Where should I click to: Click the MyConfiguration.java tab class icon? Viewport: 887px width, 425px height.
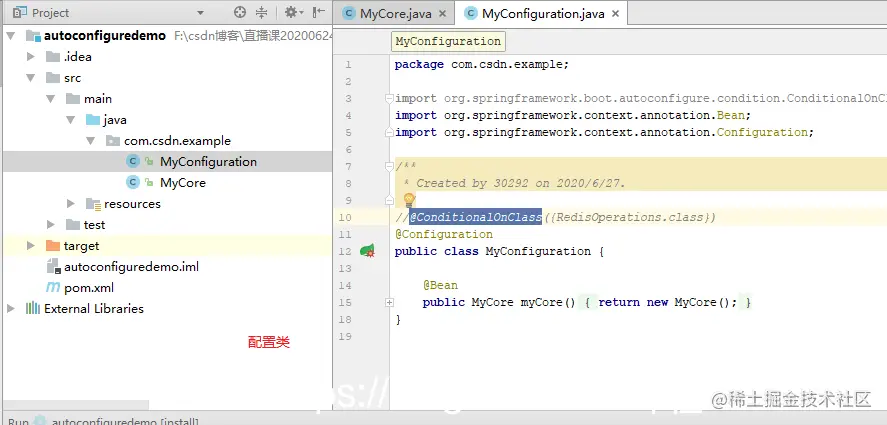point(470,14)
